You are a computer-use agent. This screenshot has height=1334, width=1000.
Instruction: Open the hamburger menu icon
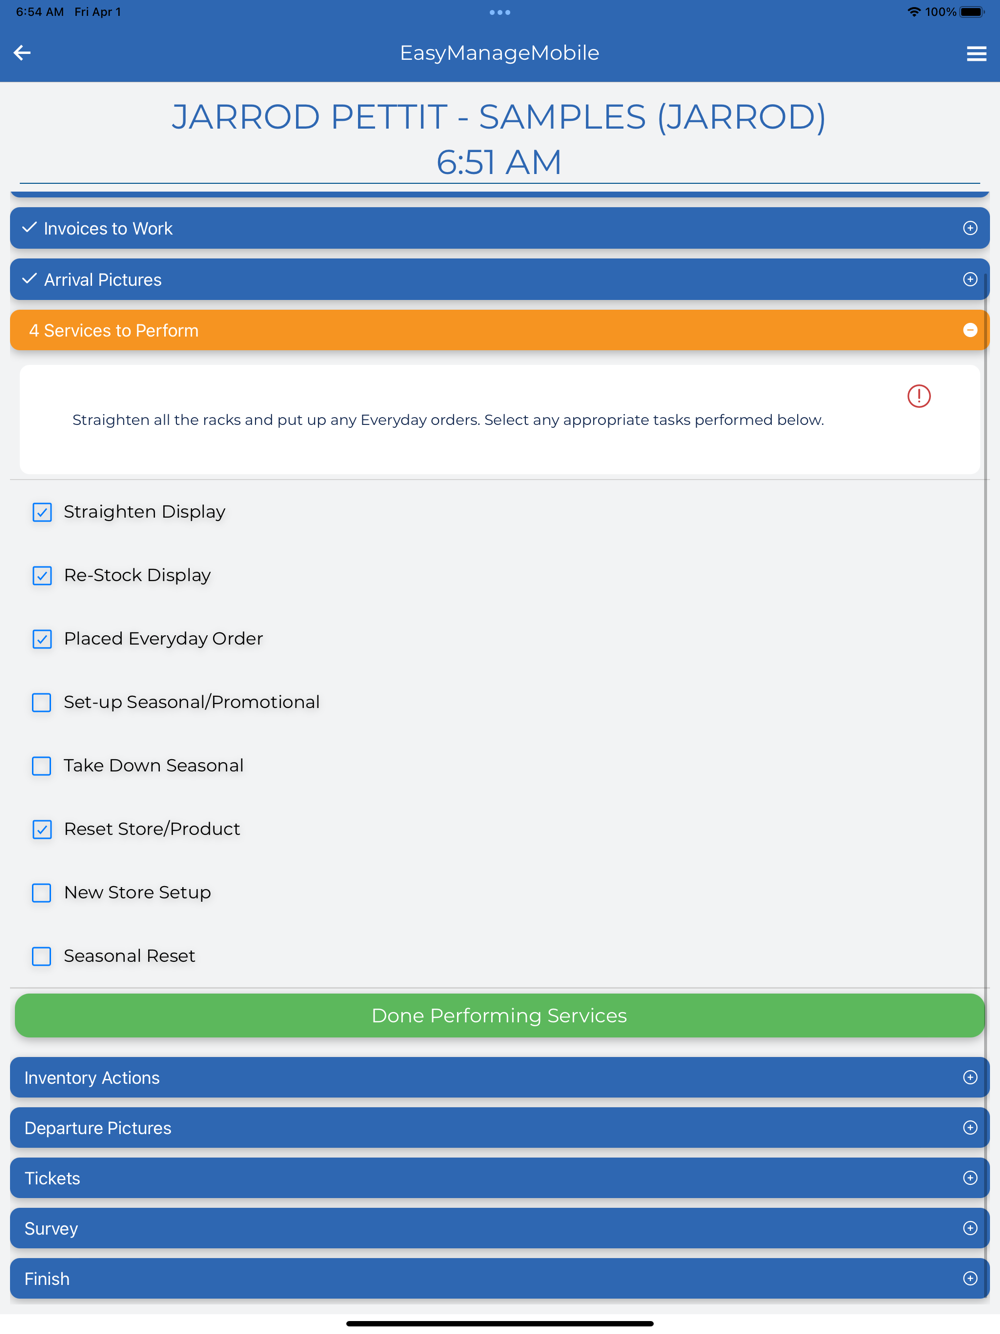pos(976,54)
